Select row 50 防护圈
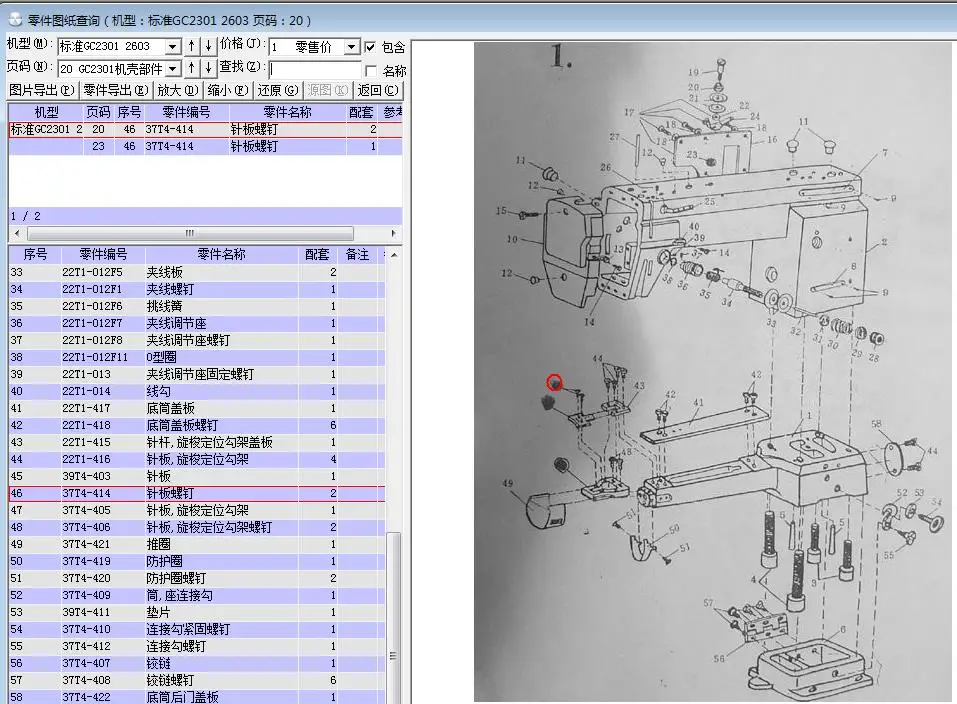 [x=197, y=561]
